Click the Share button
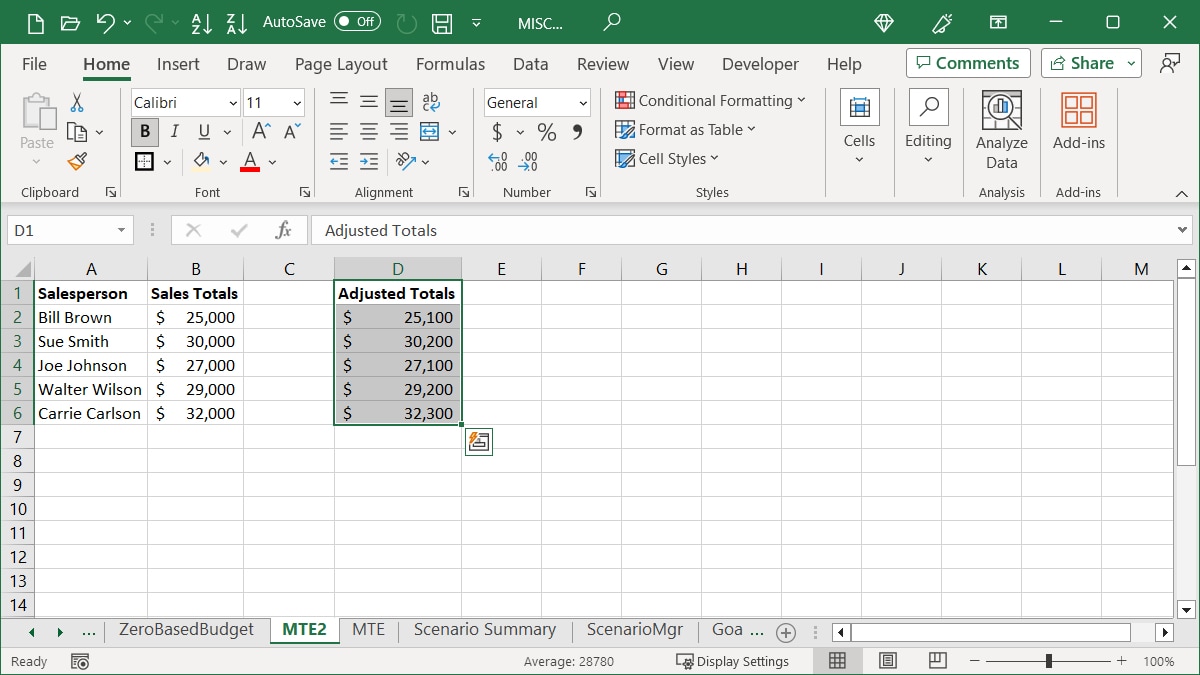Image resolution: width=1200 pixels, height=675 pixels. tap(1083, 62)
